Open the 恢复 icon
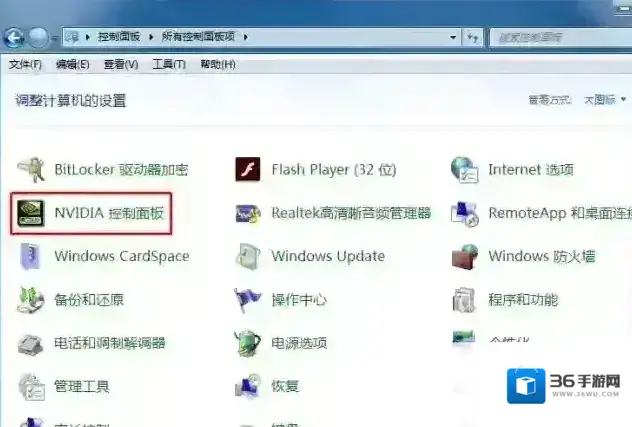Image resolution: width=632 pixels, height=427 pixels. (x=248, y=386)
